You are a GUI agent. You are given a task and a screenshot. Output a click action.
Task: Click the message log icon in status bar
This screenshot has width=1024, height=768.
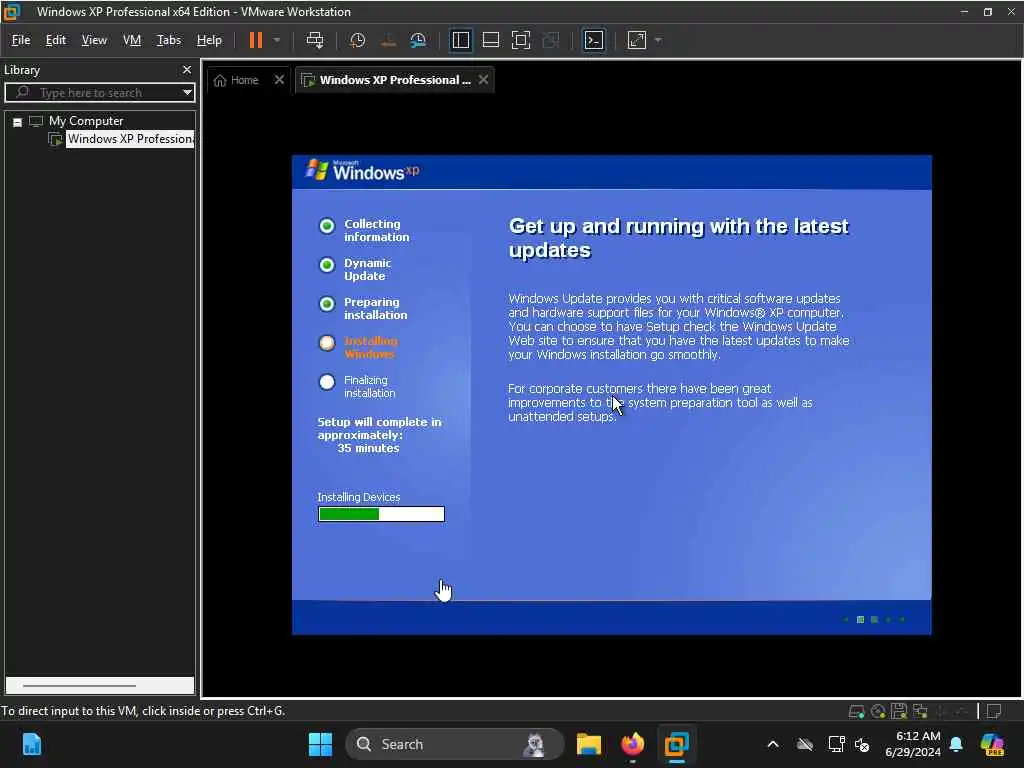(x=994, y=711)
